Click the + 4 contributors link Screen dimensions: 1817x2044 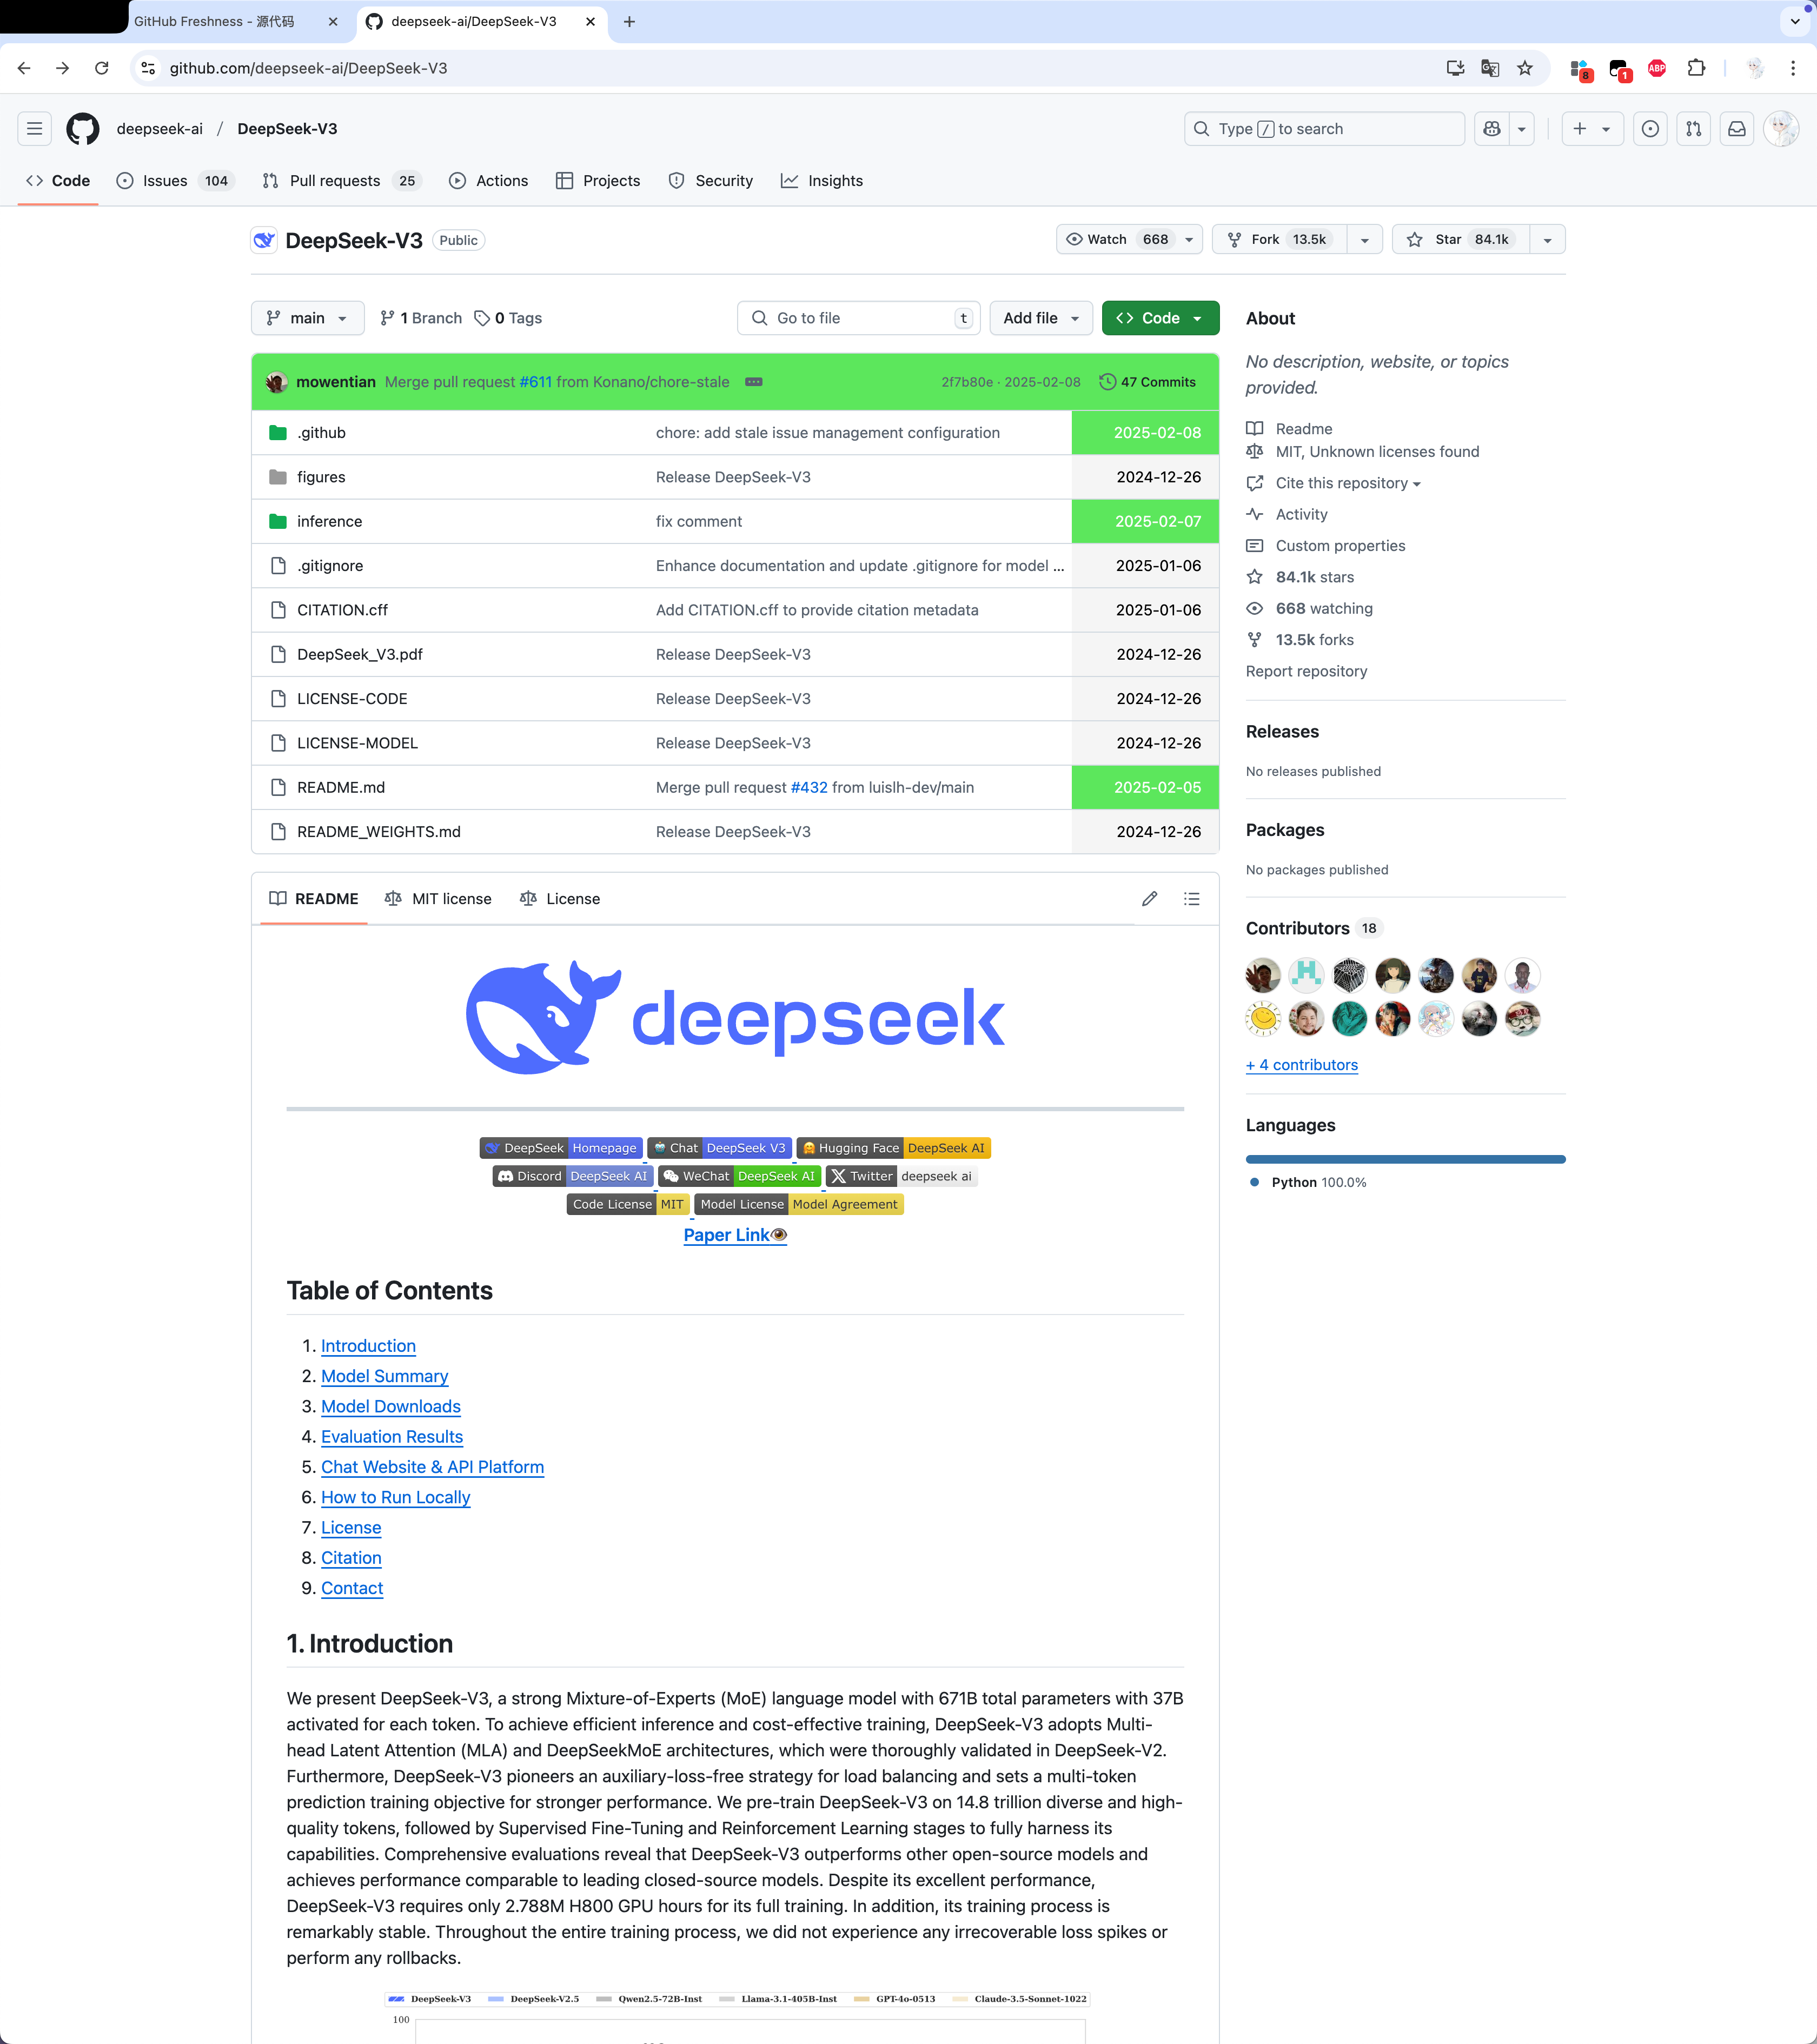point(1301,1065)
